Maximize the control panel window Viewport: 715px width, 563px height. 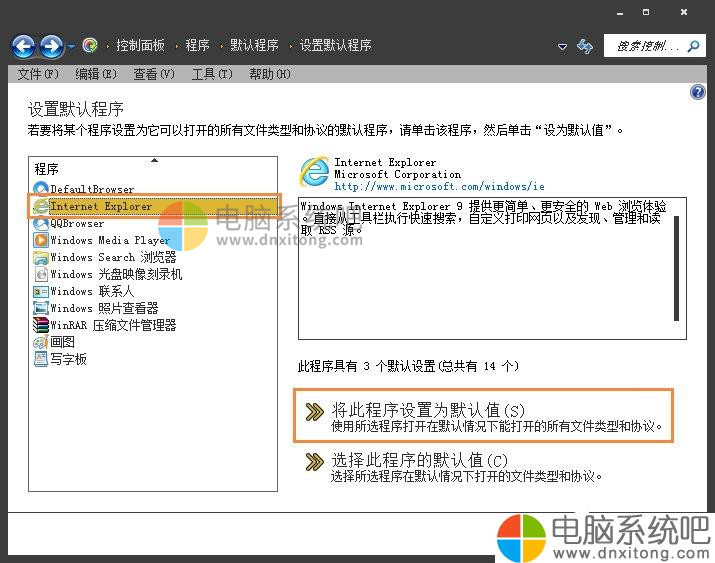(646, 12)
